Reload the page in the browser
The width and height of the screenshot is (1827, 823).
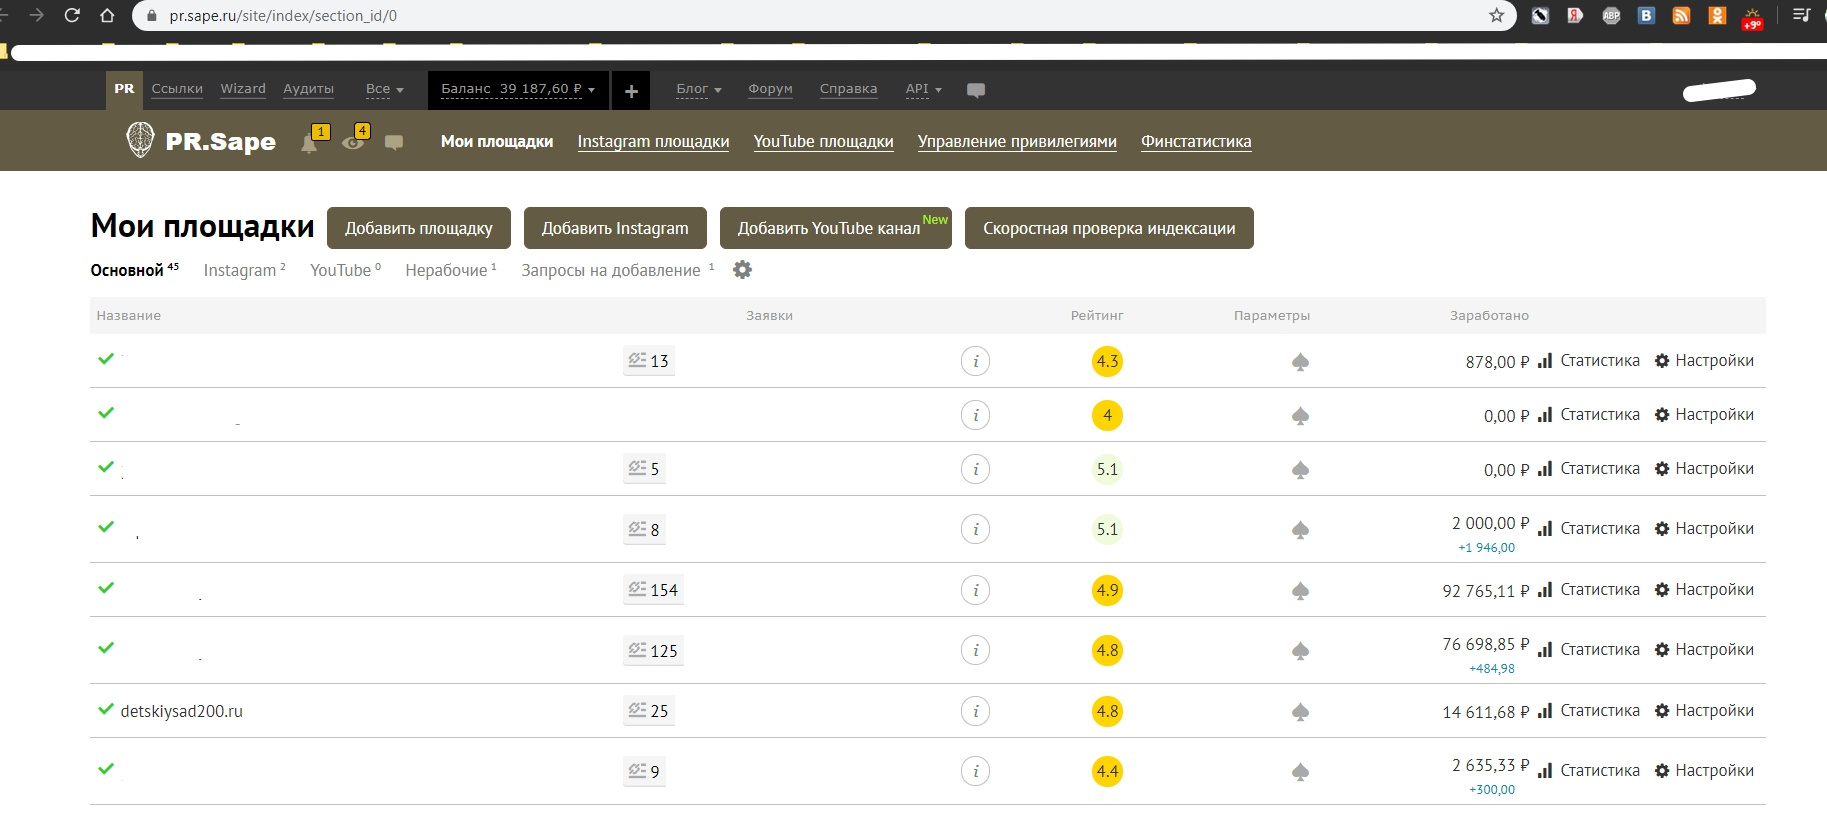click(72, 15)
